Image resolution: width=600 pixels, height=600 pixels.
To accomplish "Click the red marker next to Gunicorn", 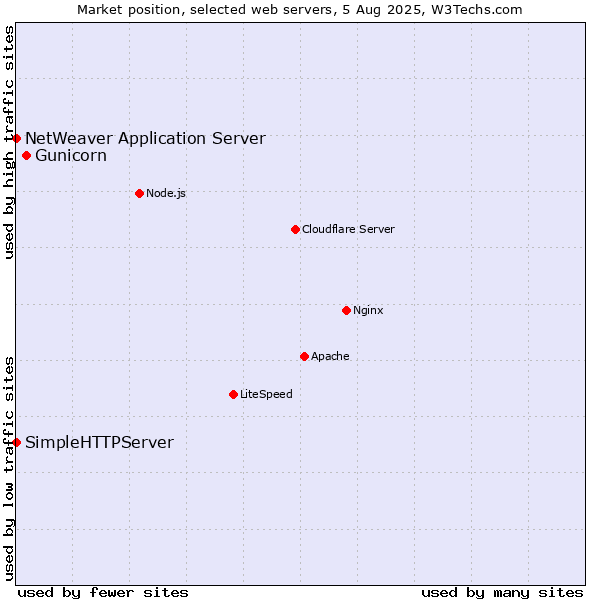I will point(26,156).
